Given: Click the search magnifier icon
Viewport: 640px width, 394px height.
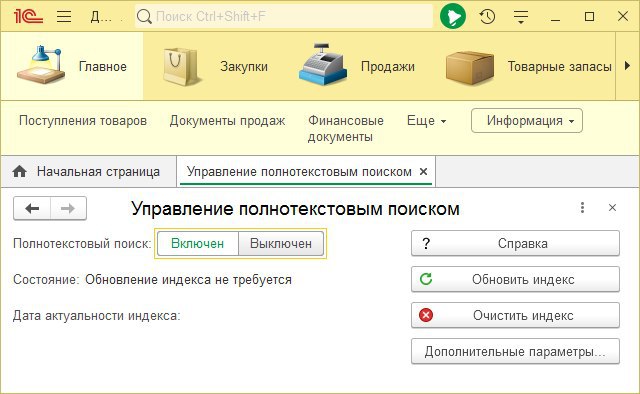Looking at the screenshot, I should [144, 16].
